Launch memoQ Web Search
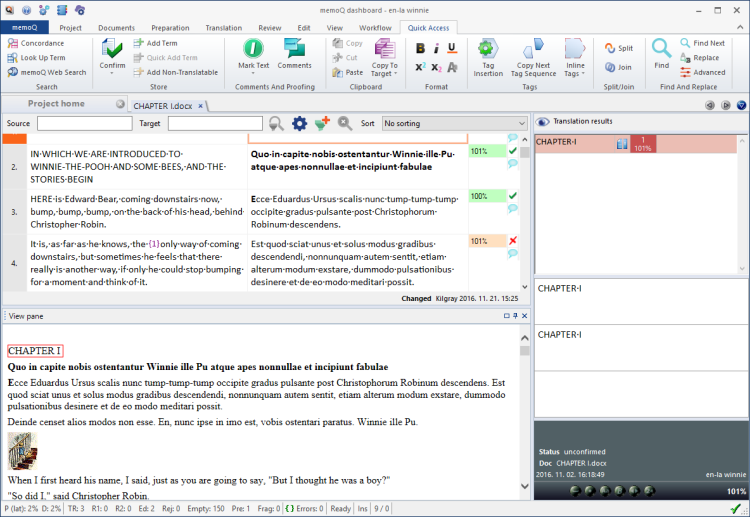The image size is (750, 517). tap(46, 72)
